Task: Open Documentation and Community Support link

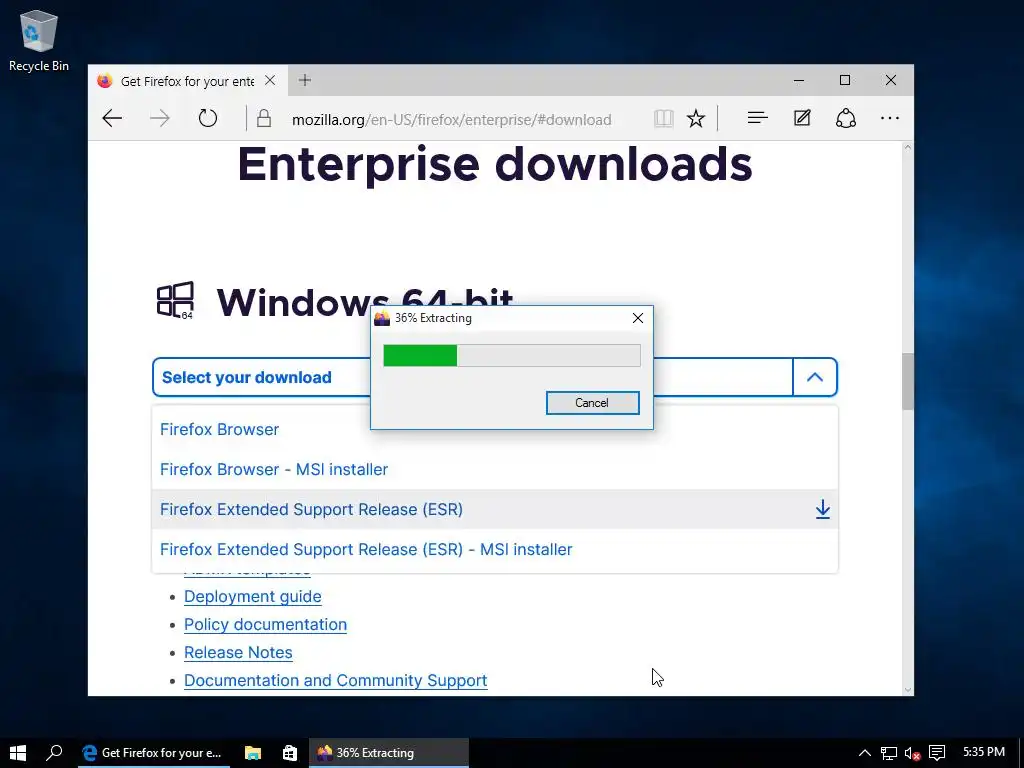Action: (336, 680)
